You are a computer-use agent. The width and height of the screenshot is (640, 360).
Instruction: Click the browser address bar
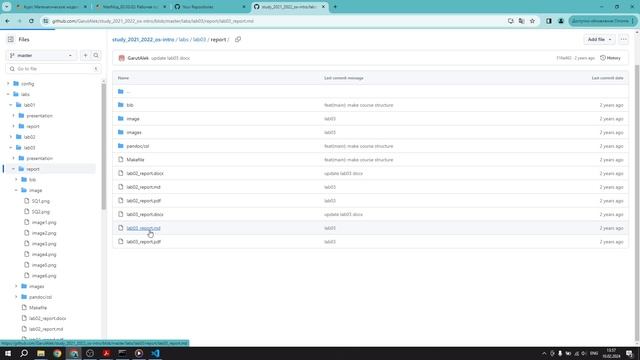(273, 21)
